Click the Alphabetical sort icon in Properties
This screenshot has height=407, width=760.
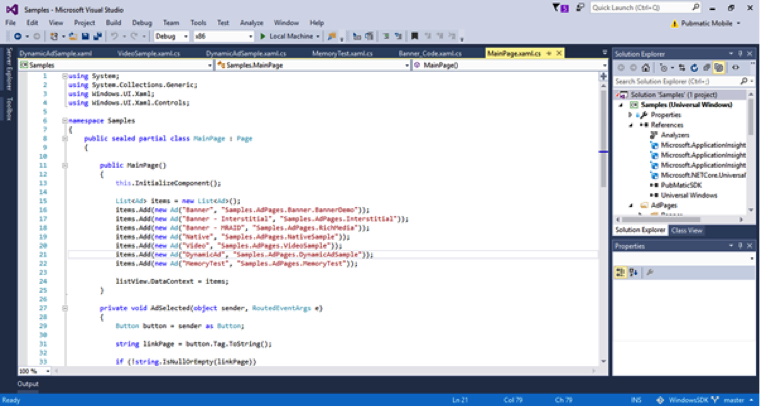pyautogui.click(x=633, y=273)
